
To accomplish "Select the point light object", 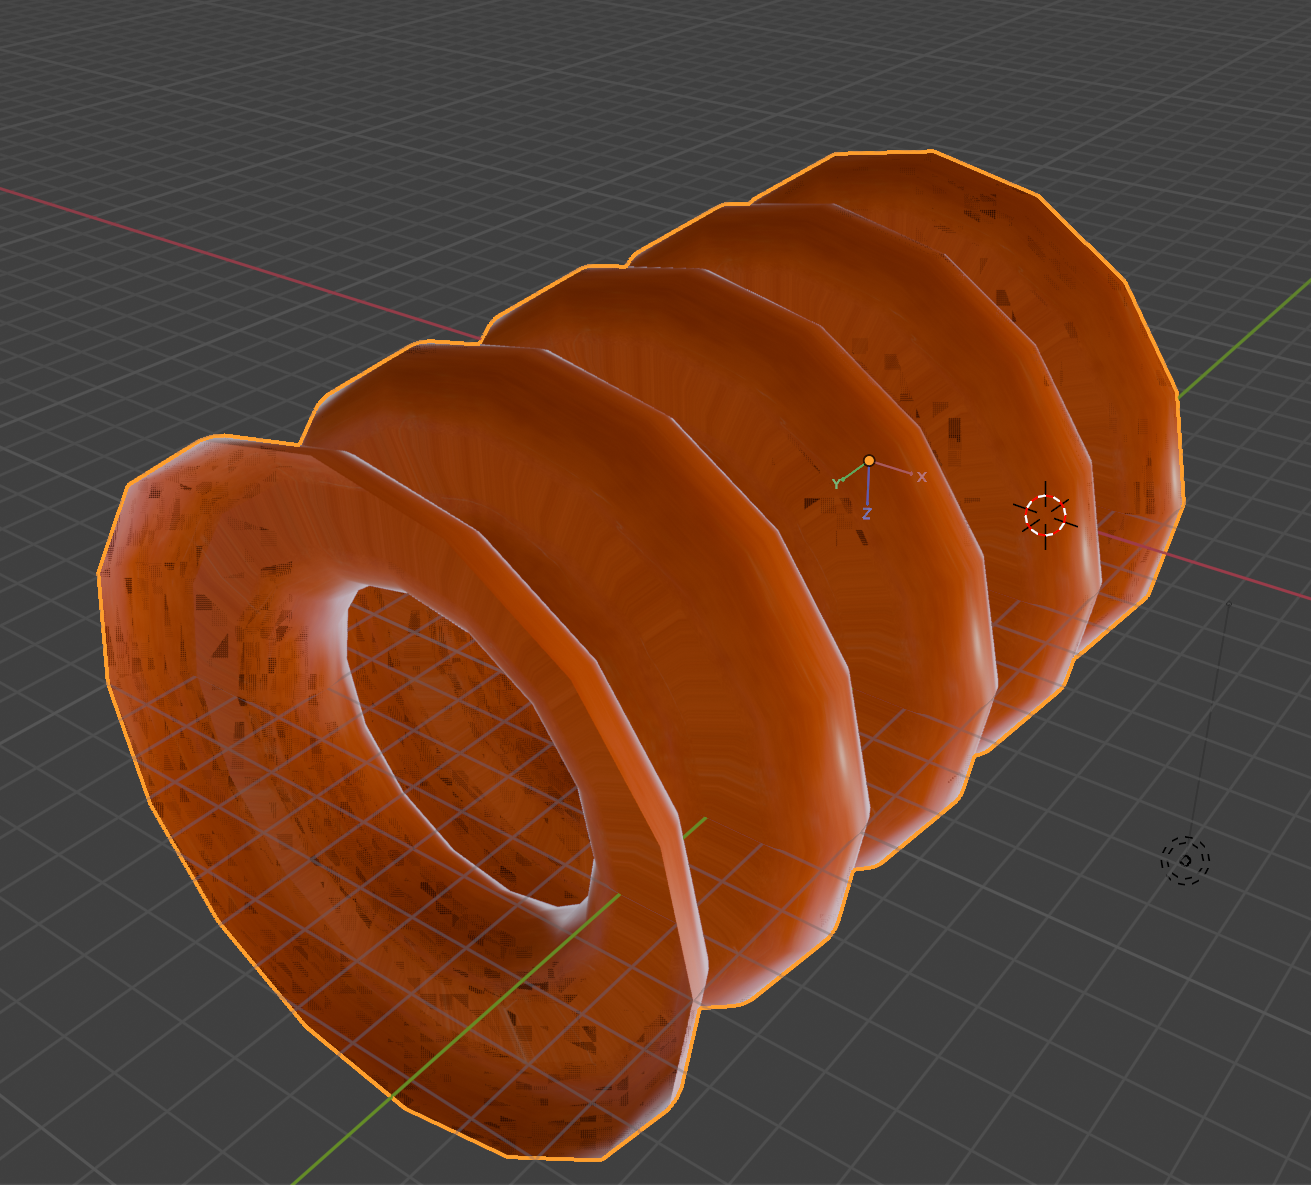I will (1185, 860).
